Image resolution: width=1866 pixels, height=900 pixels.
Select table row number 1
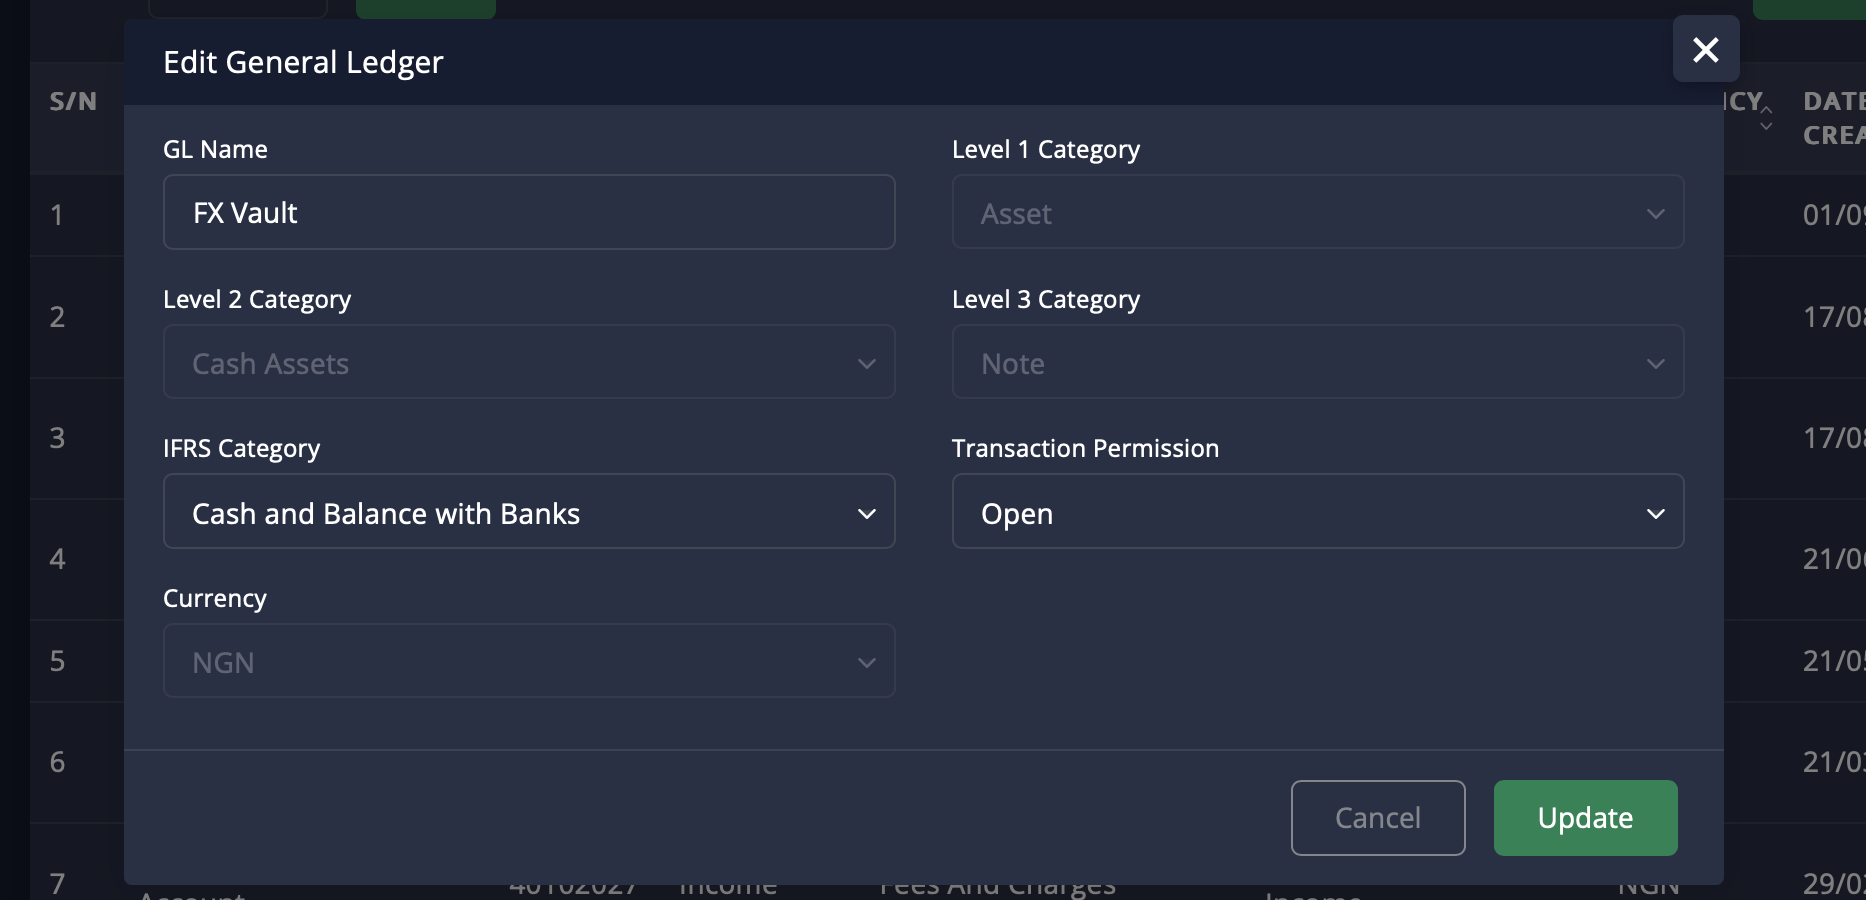point(57,215)
